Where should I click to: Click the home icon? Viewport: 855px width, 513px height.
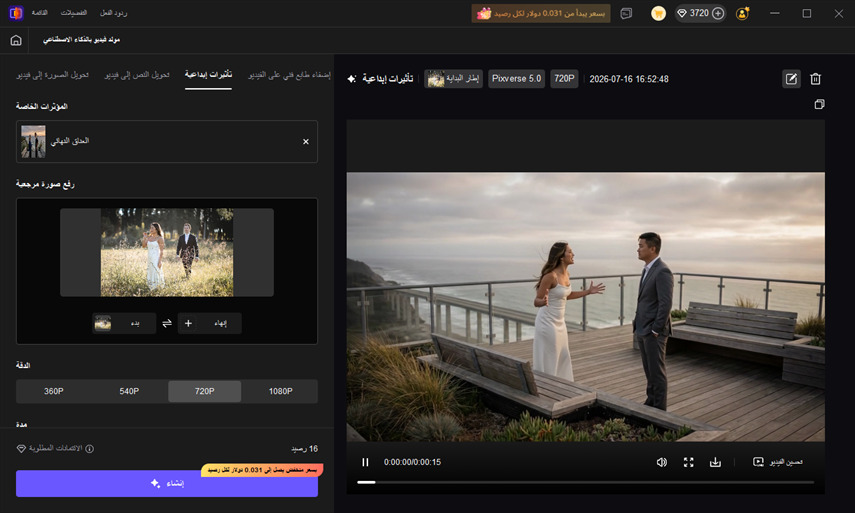tap(16, 40)
